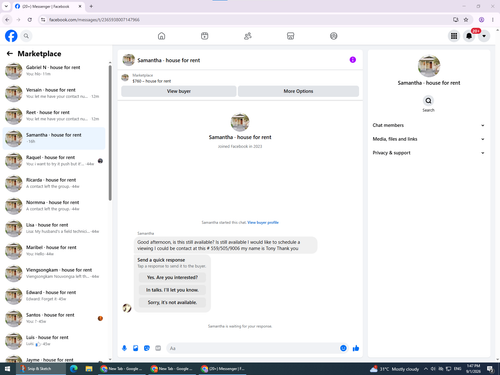Open Luis house for rent chat
The image size is (500, 375).
(54, 341)
